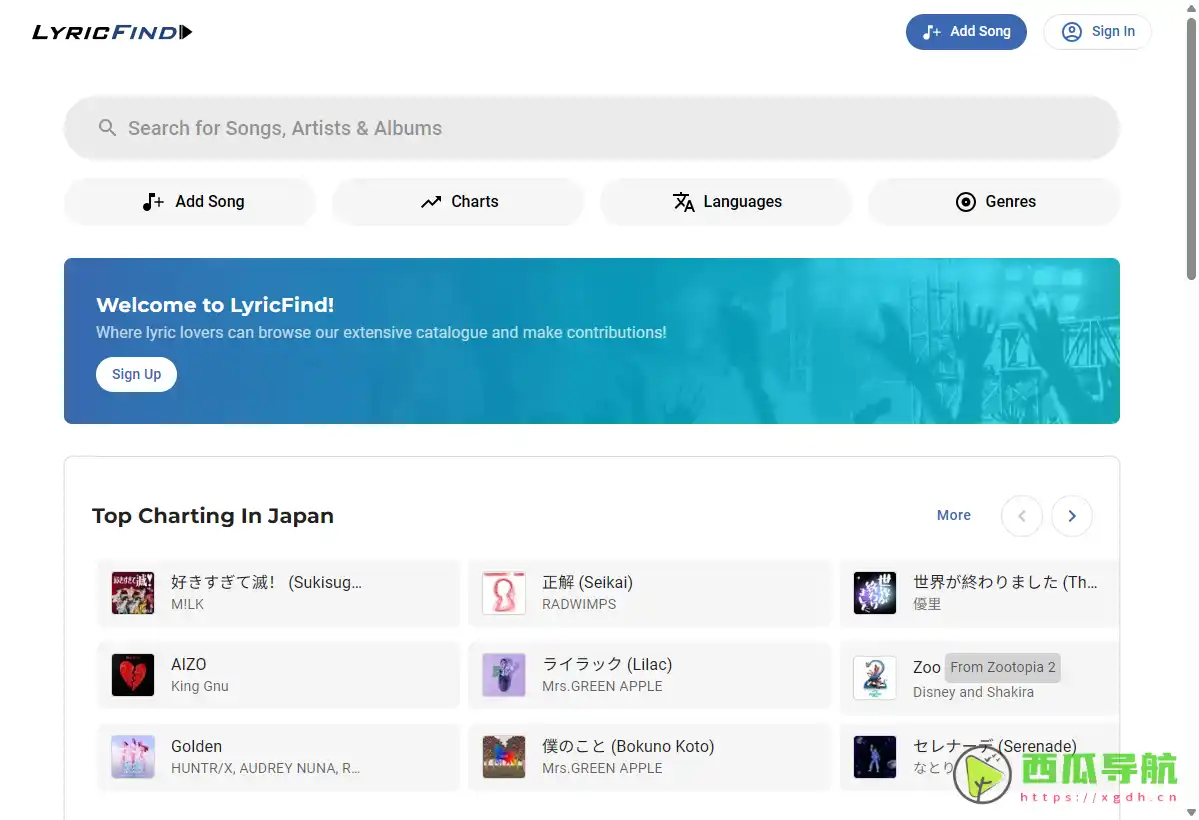Click the search magnifying glass icon

107,128
